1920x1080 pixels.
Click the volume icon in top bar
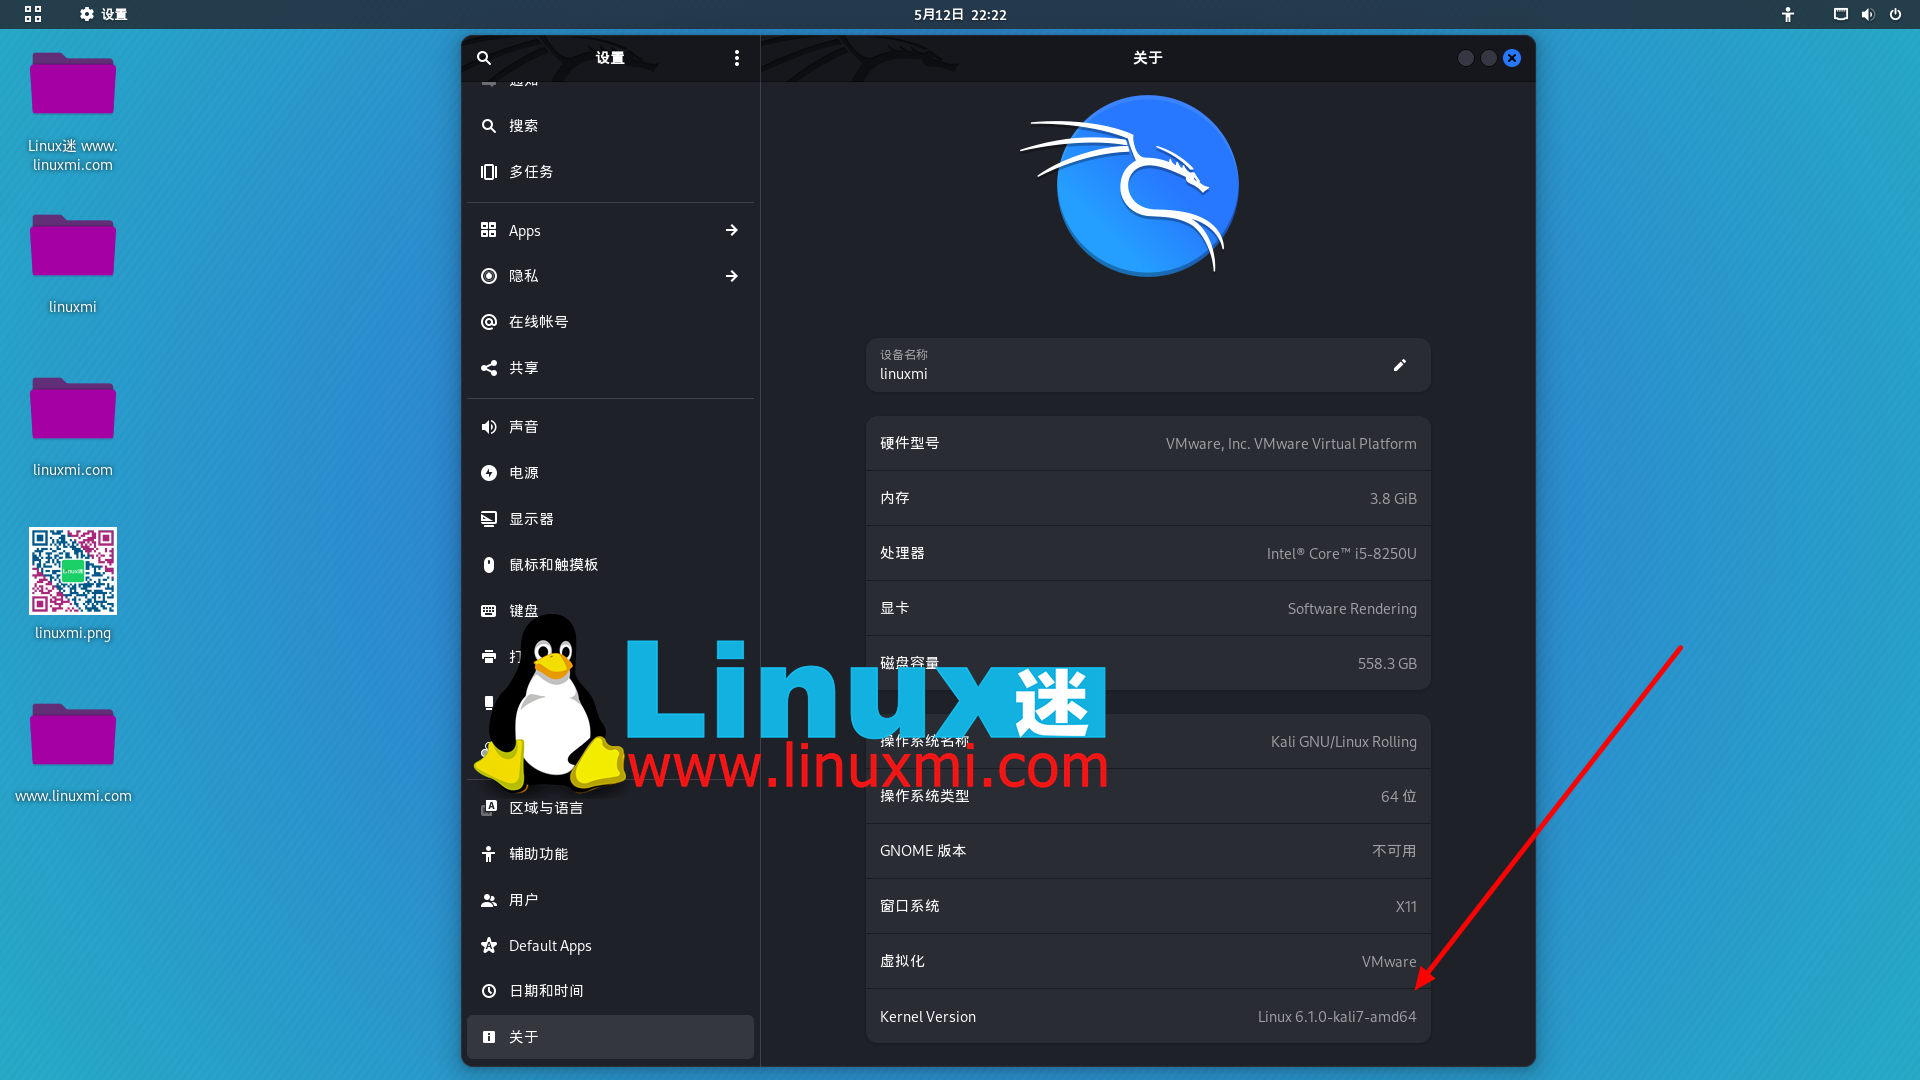tap(1867, 14)
